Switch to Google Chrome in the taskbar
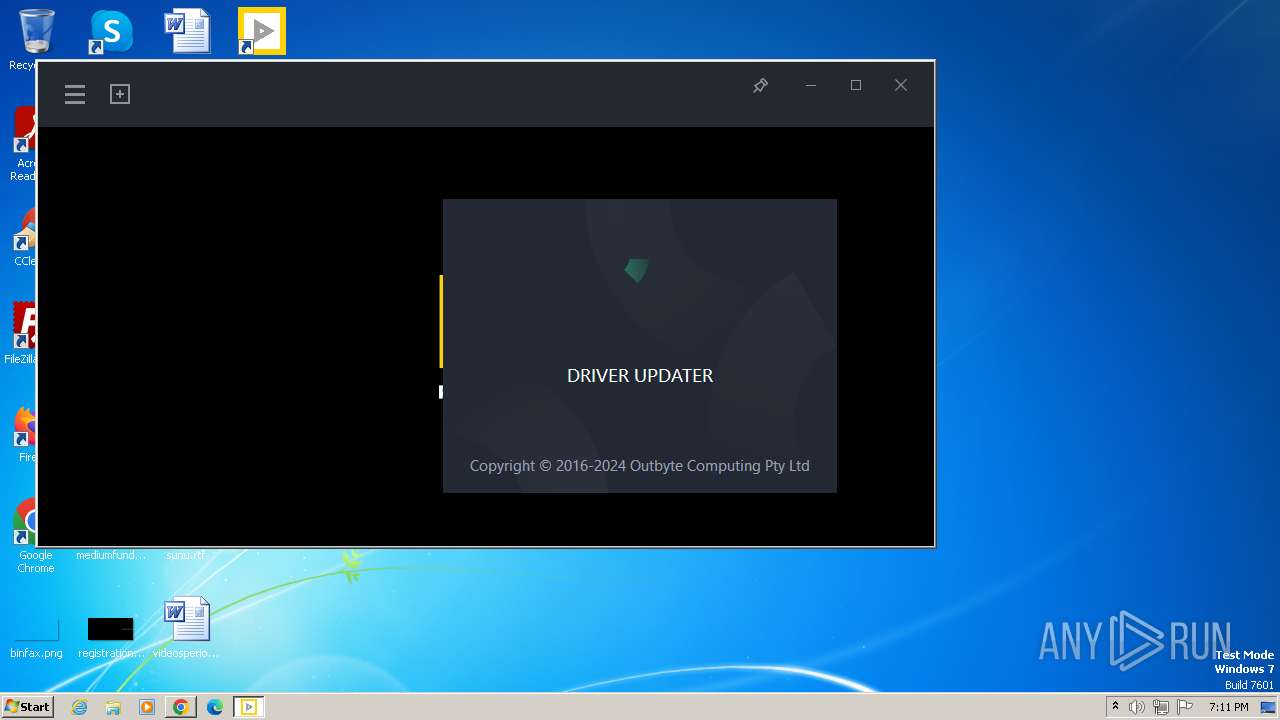The width and height of the screenshot is (1280, 720). pyautogui.click(x=181, y=707)
